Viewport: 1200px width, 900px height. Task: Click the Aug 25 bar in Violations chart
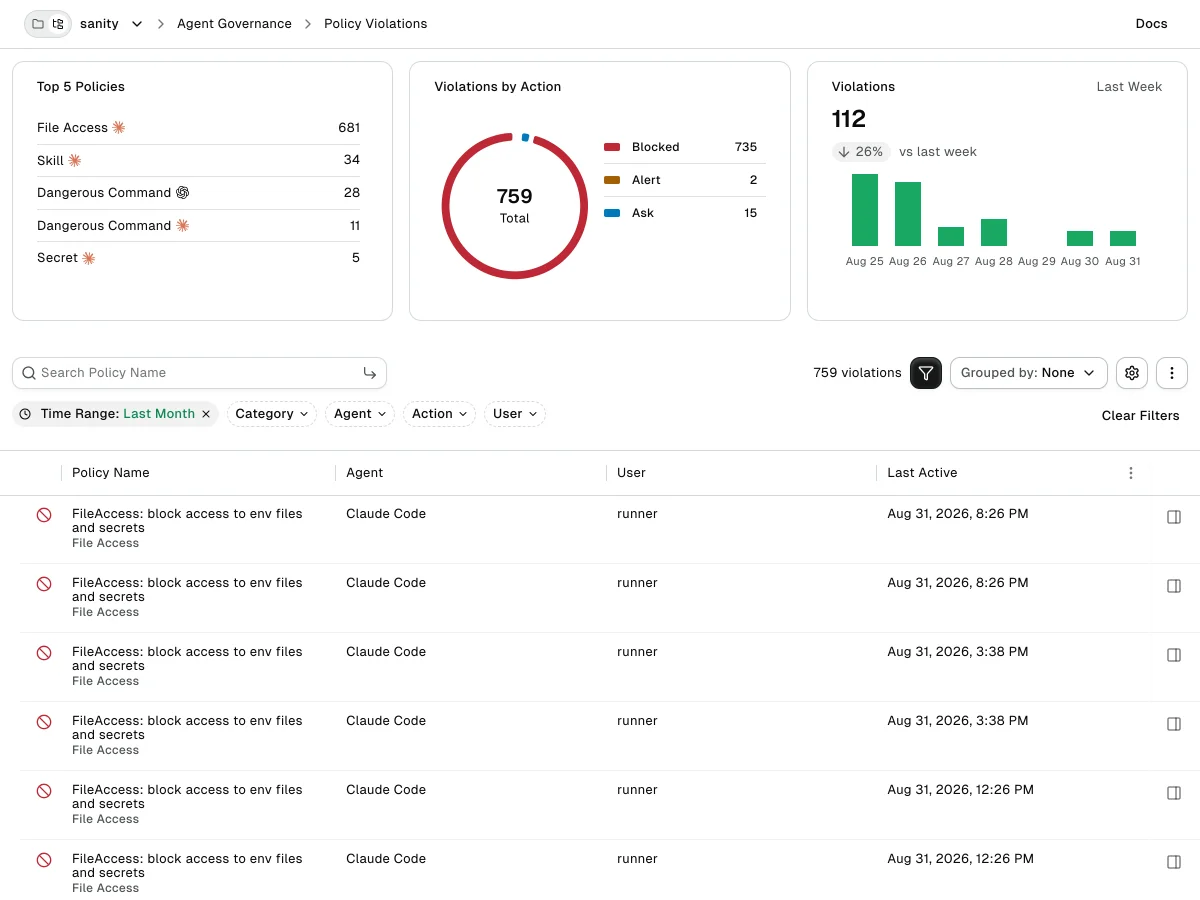865,210
